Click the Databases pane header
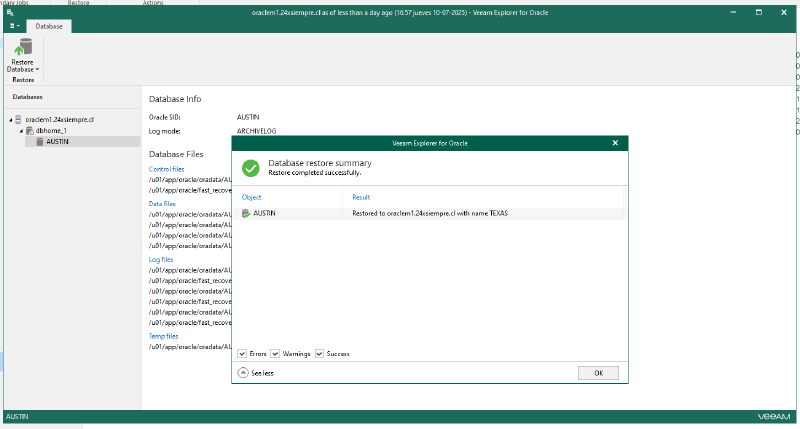 click(x=28, y=97)
